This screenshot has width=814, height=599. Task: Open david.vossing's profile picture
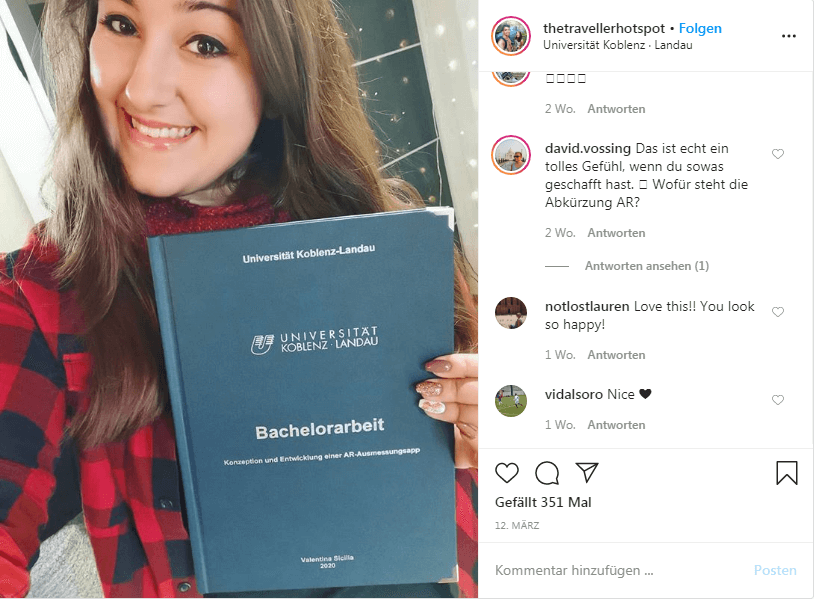tap(511, 155)
